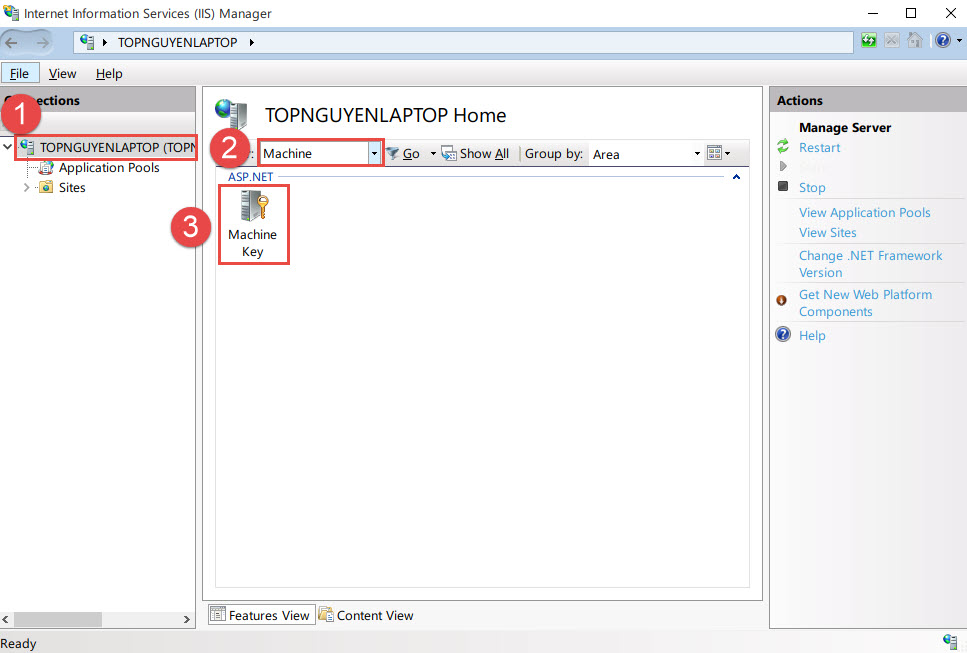Open the View menu
This screenshot has width=967, height=653.
pyautogui.click(x=62, y=73)
